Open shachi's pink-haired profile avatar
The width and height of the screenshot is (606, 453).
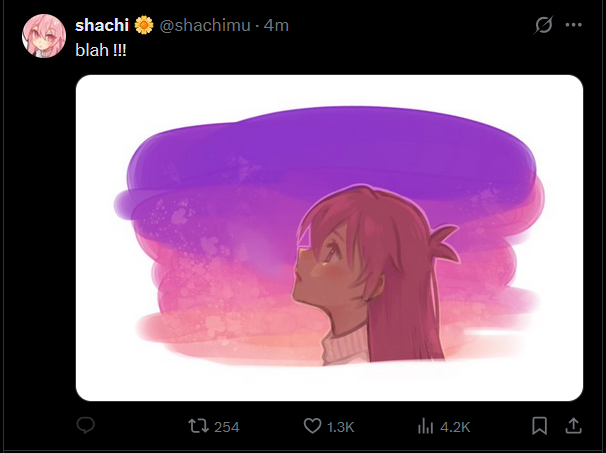point(44,35)
